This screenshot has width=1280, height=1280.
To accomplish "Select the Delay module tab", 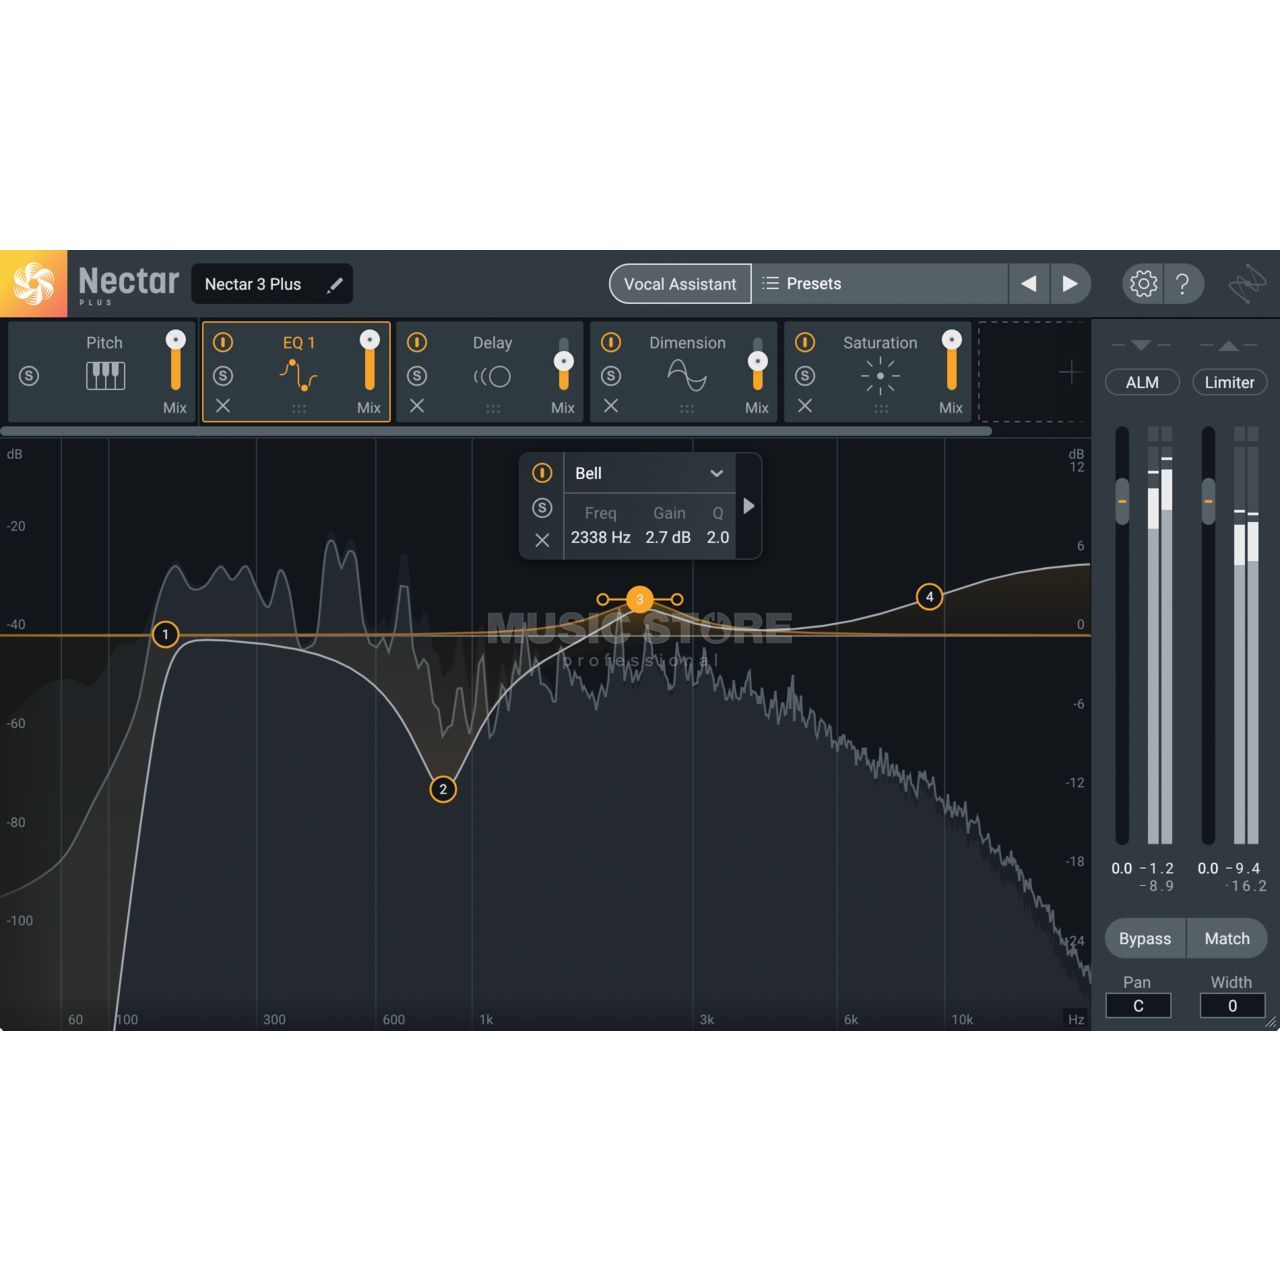I will click(x=492, y=343).
